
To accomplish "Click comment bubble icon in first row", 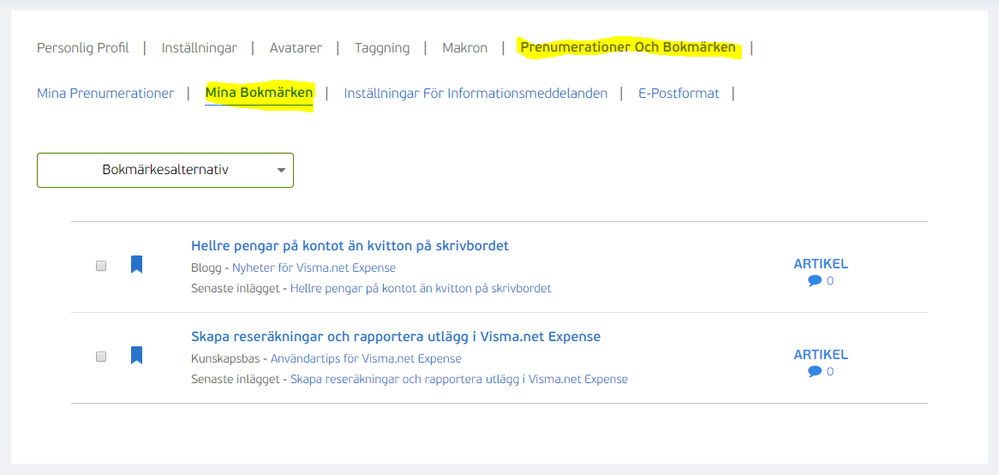I will tap(814, 281).
